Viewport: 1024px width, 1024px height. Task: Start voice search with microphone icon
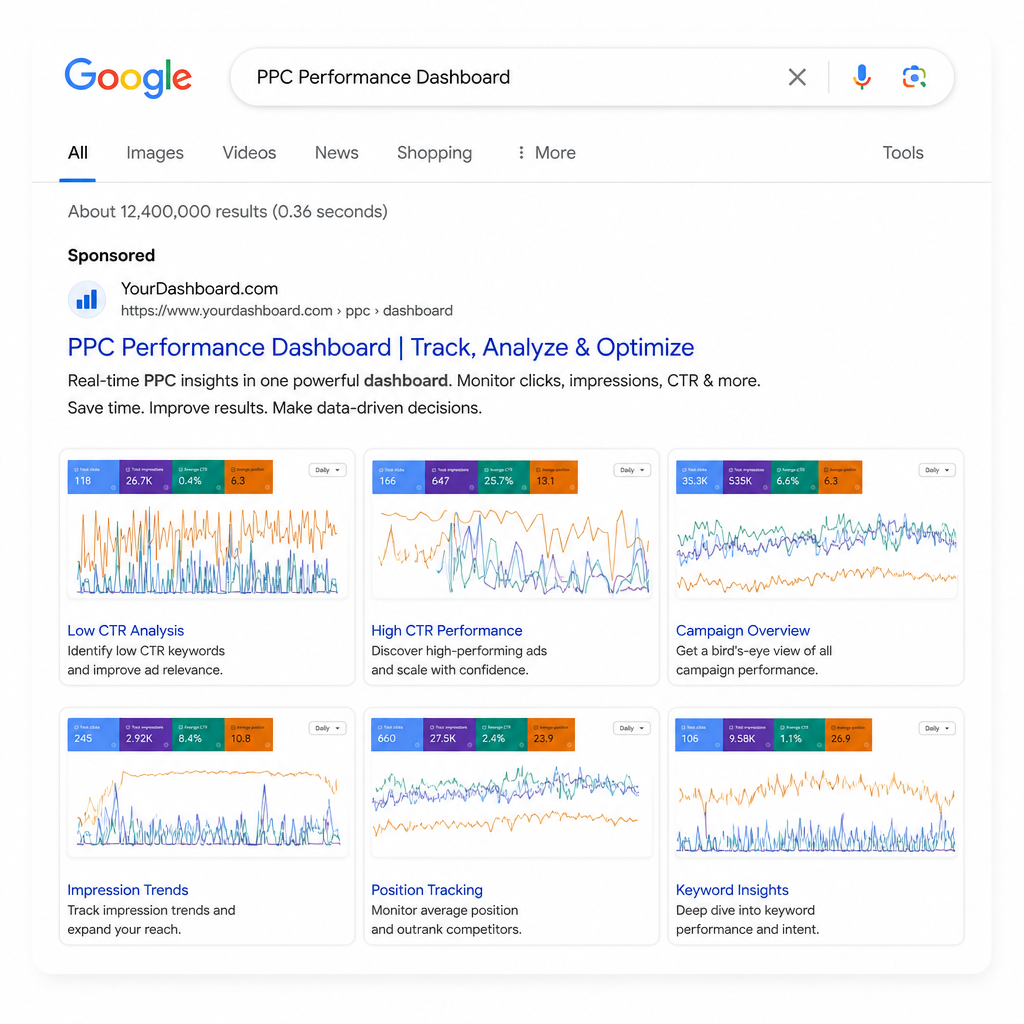tap(861, 77)
